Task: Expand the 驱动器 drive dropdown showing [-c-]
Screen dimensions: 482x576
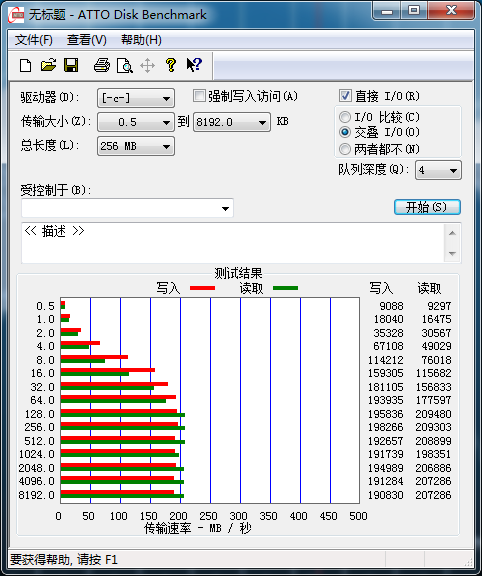Action: tap(136, 98)
